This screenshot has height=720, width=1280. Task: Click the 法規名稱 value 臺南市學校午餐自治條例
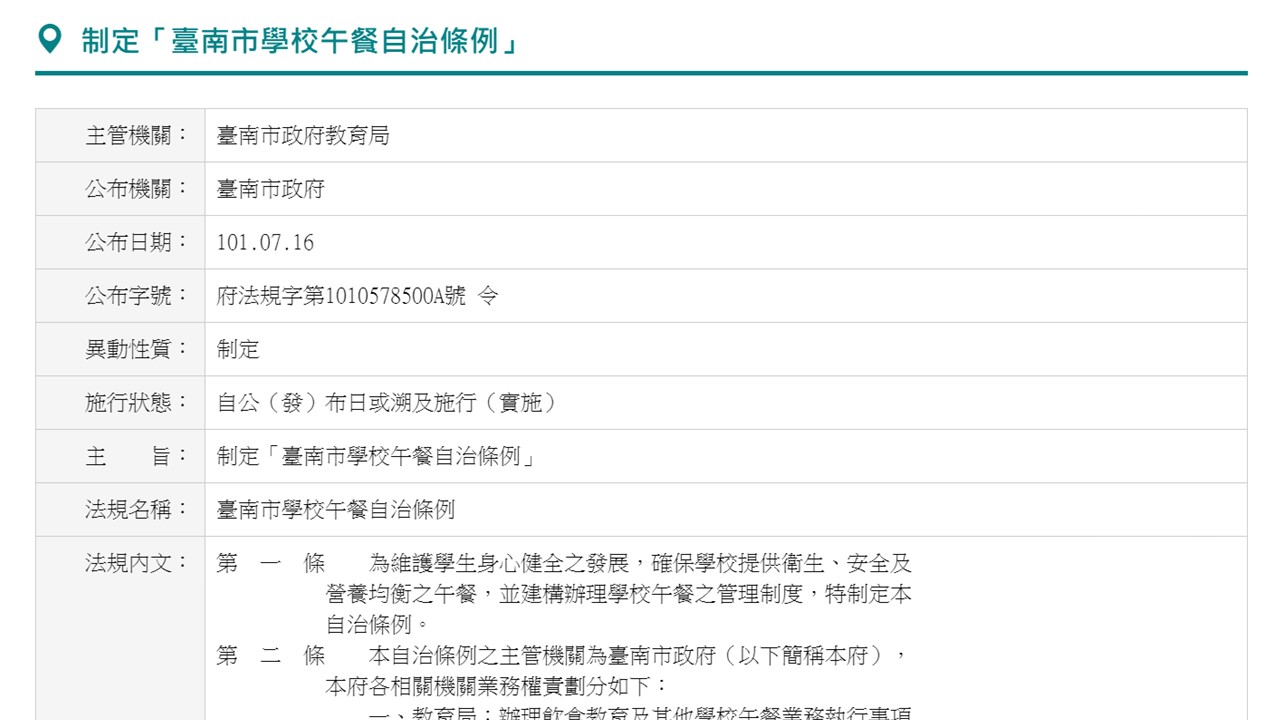[336, 510]
